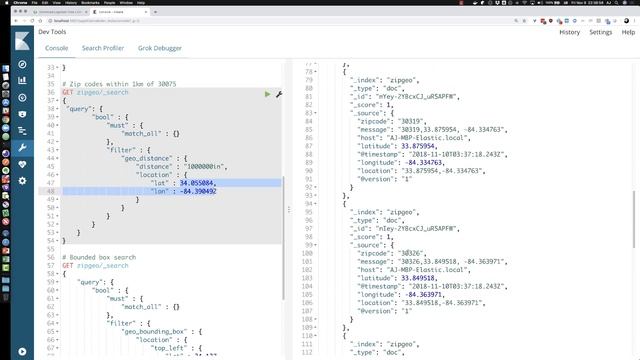Click the distance value 1000000in
Image resolution: width=640 pixels, height=360 pixels.
[204, 167]
